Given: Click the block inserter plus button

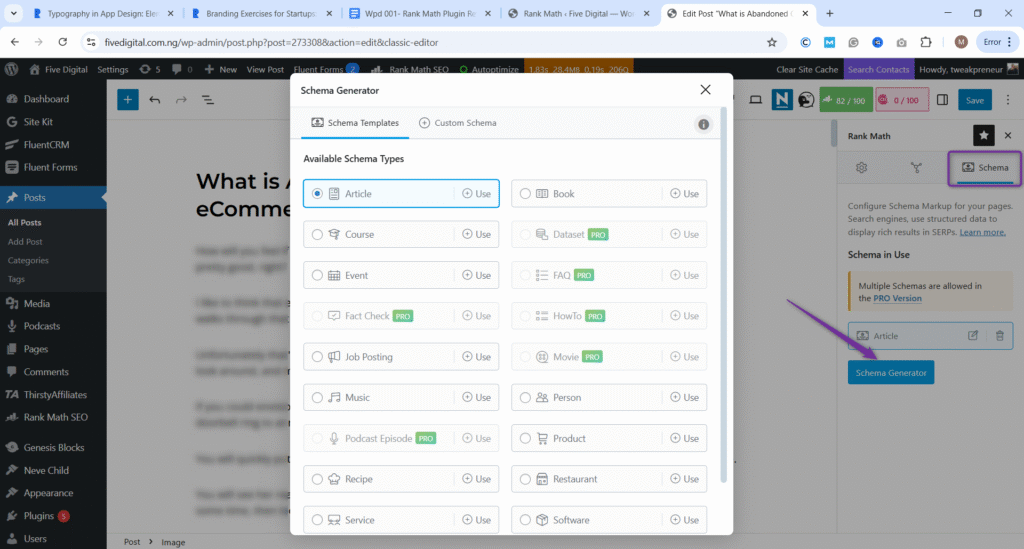Looking at the screenshot, I should click(128, 100).
